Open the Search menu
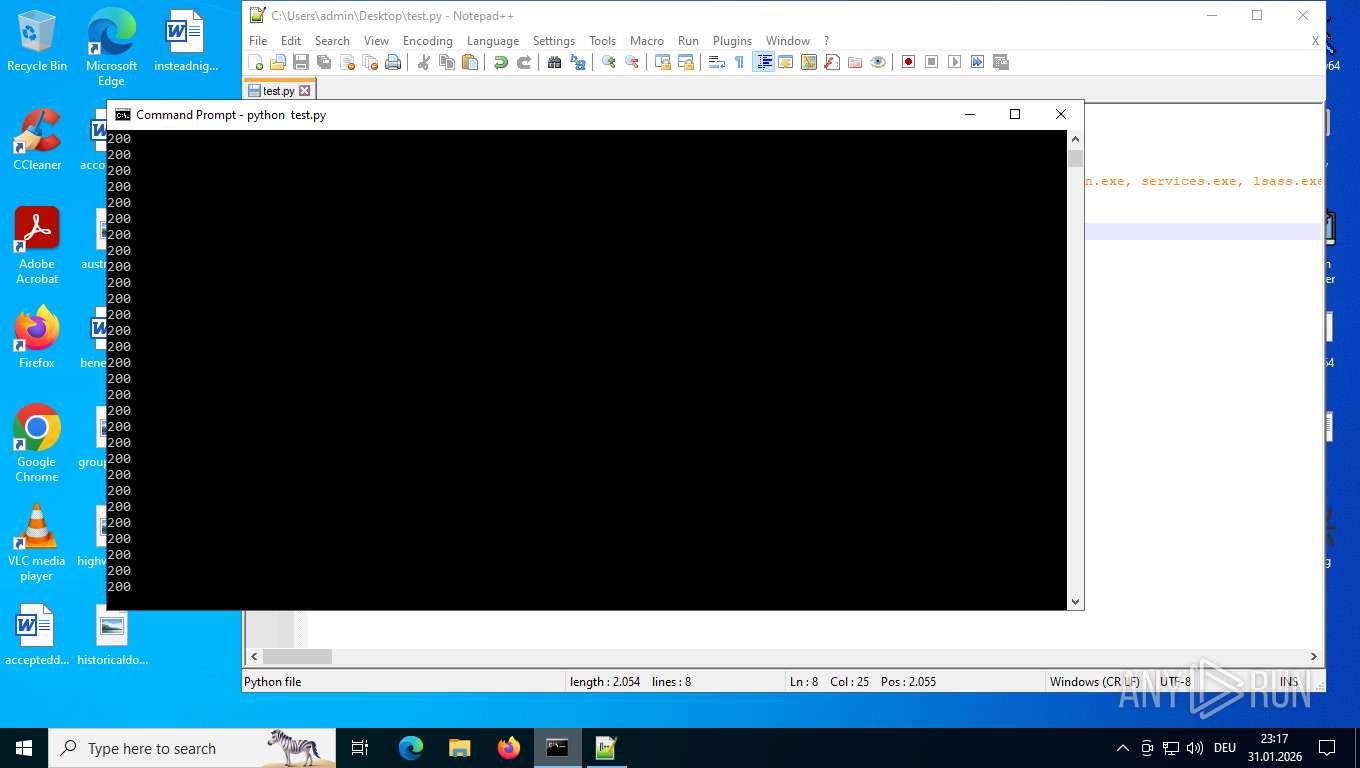 click(332, 41)
